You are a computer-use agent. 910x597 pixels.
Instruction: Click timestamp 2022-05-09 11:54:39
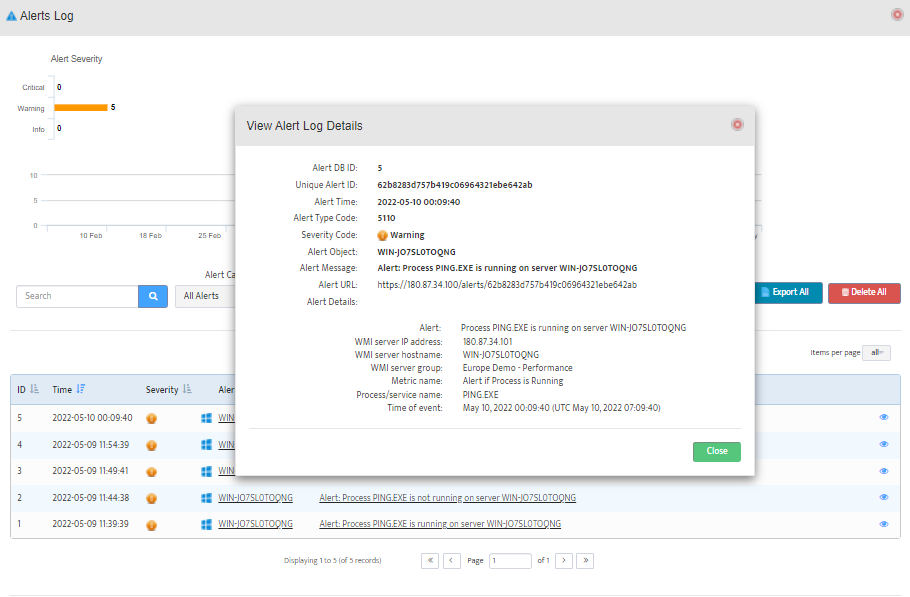(x=91, y=445)
